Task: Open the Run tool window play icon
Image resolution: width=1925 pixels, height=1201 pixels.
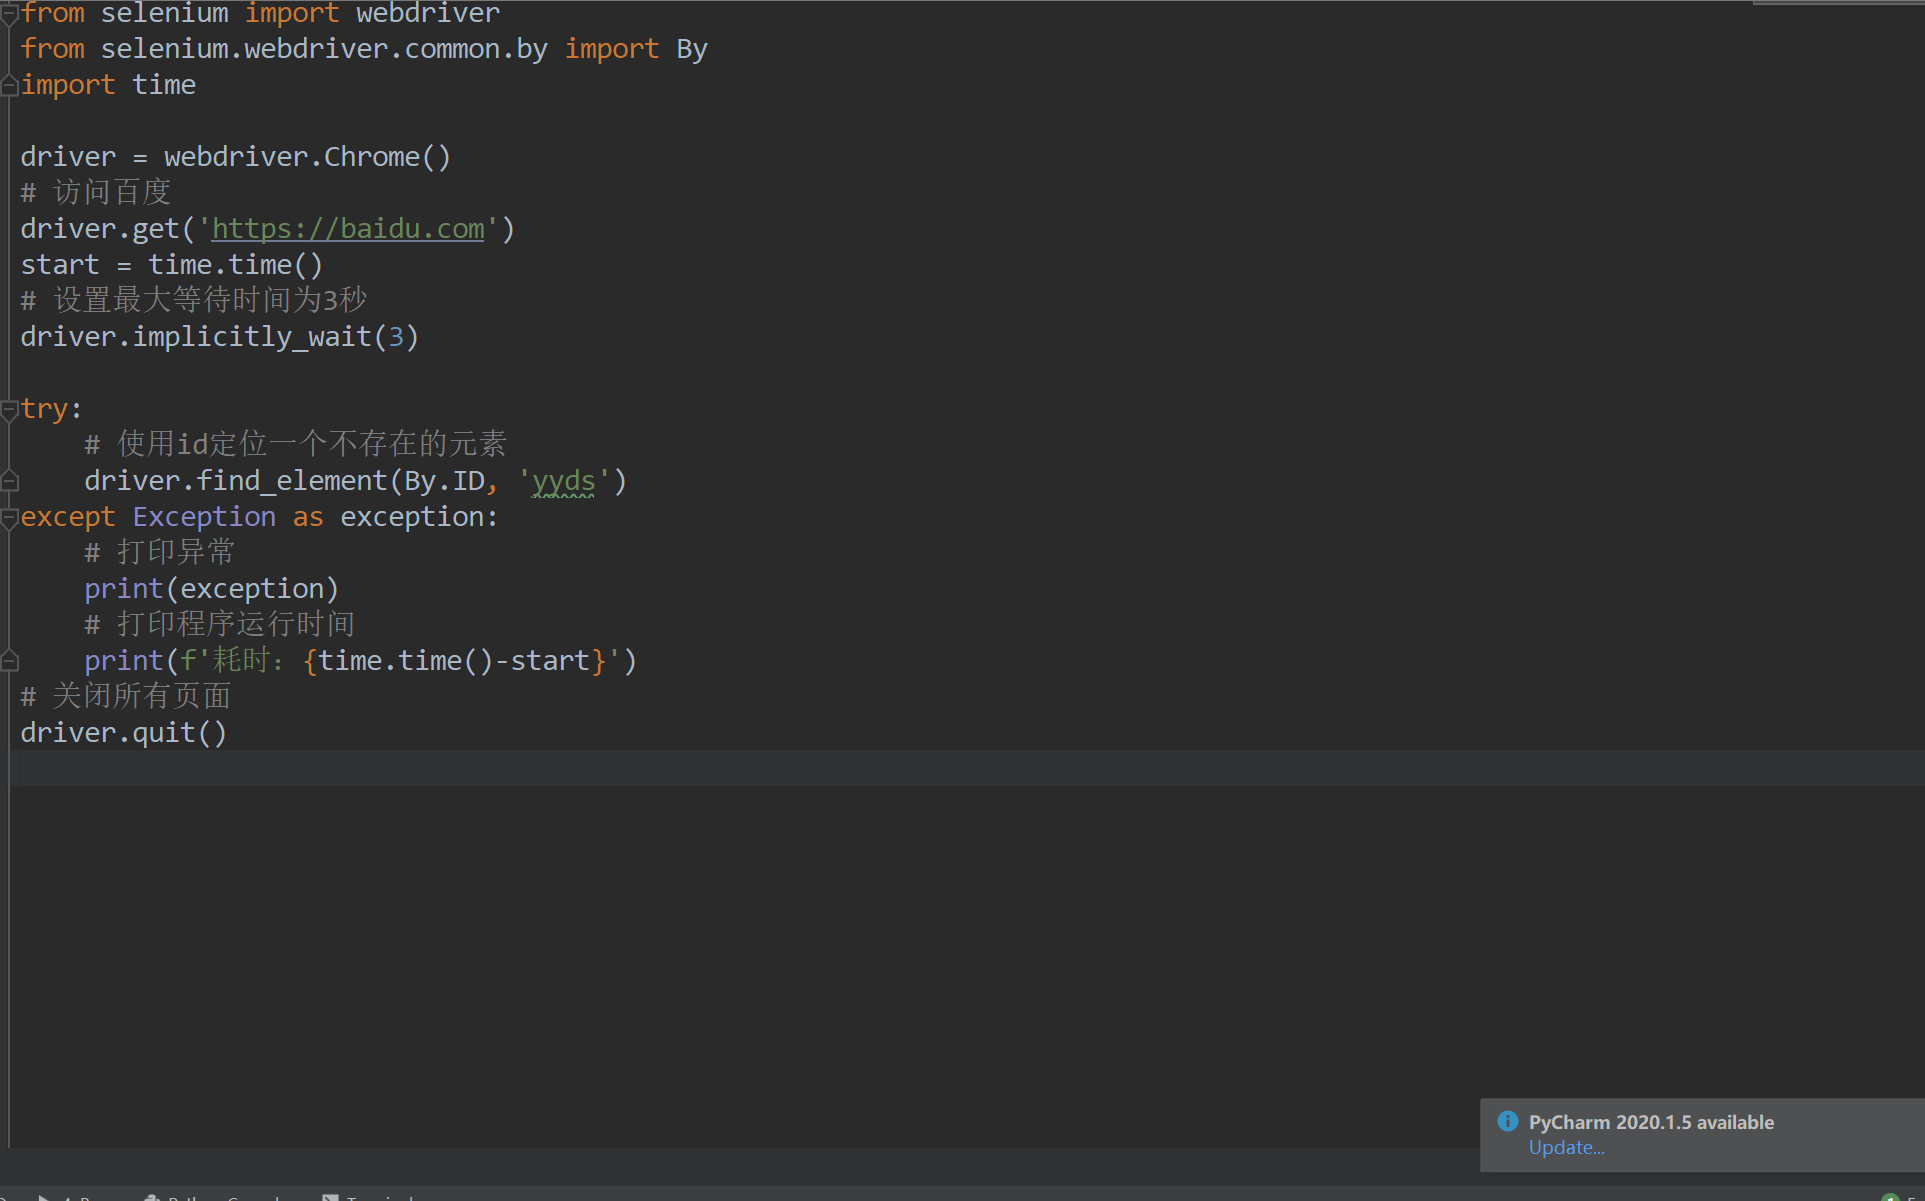Action: pyautogui.click(x=44, y=1196)
